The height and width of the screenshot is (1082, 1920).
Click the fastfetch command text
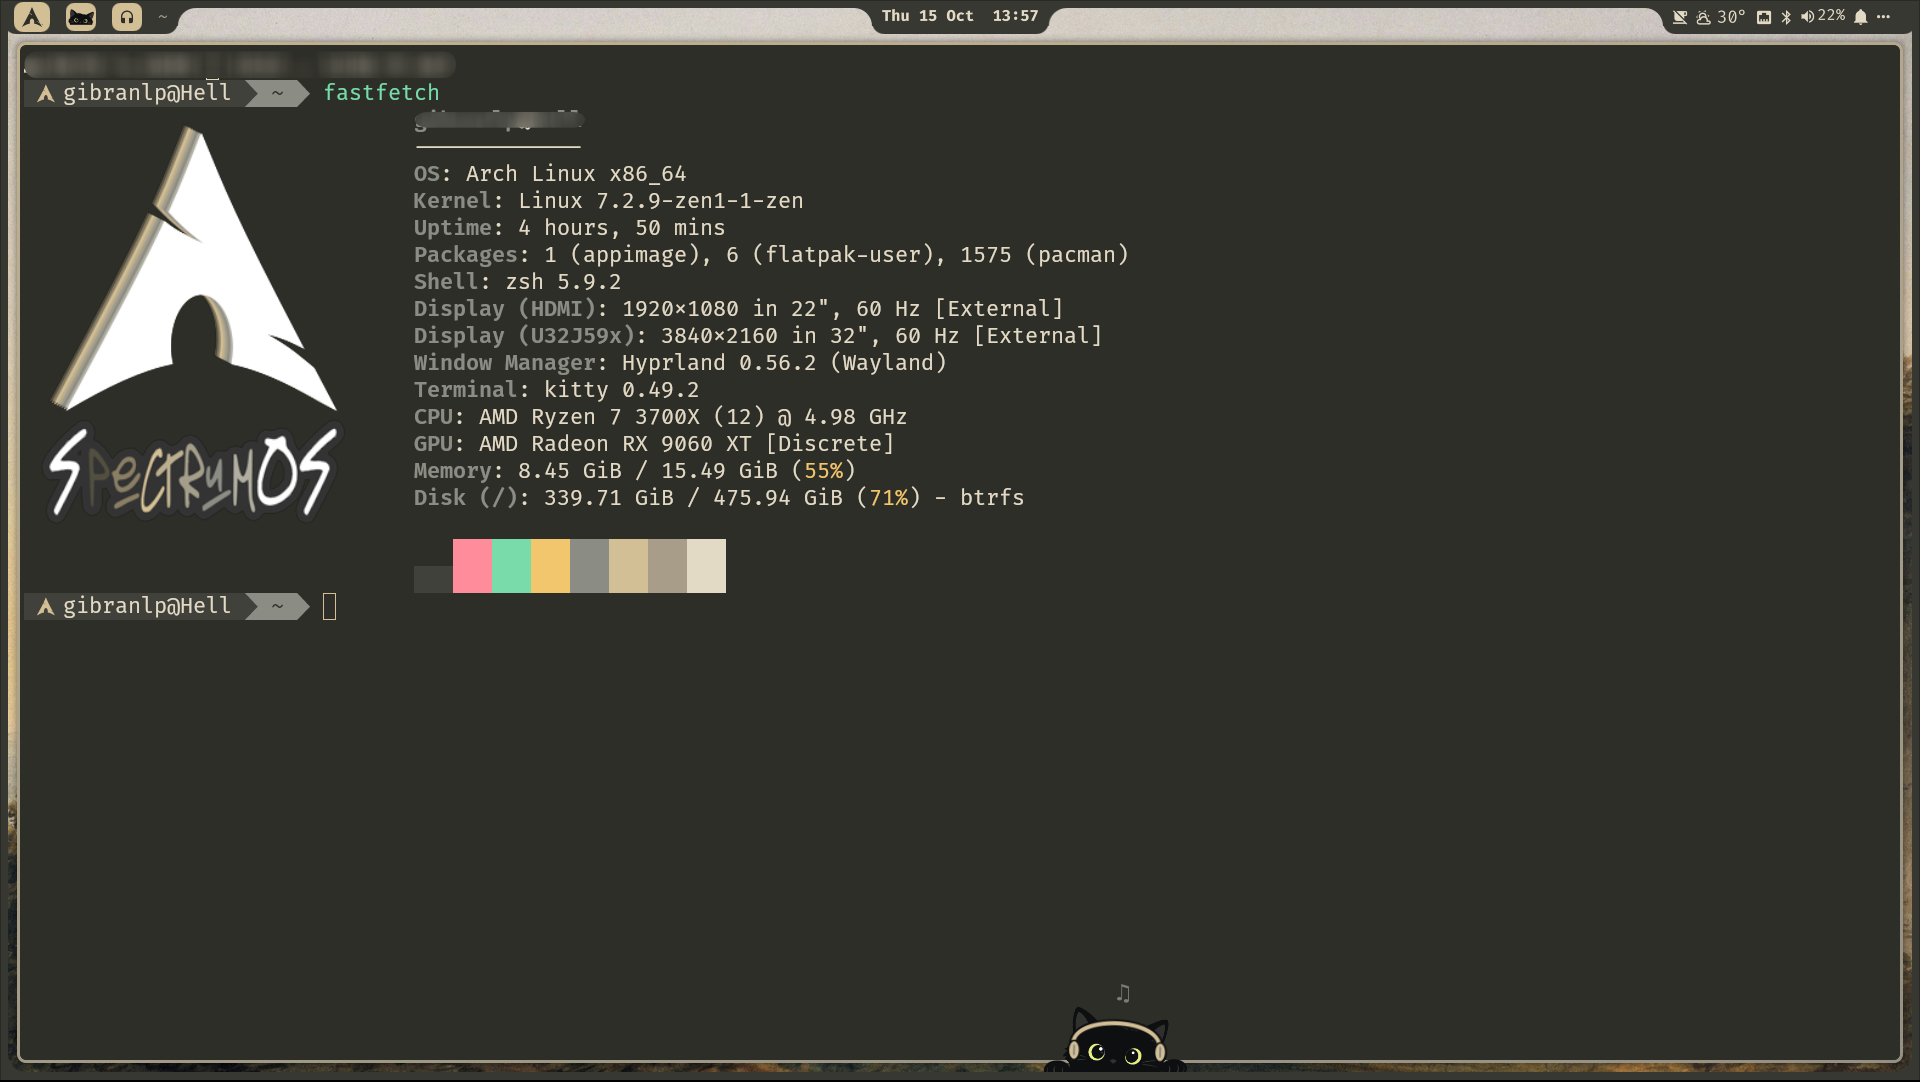pyautogui.click(x=381, y=93)
